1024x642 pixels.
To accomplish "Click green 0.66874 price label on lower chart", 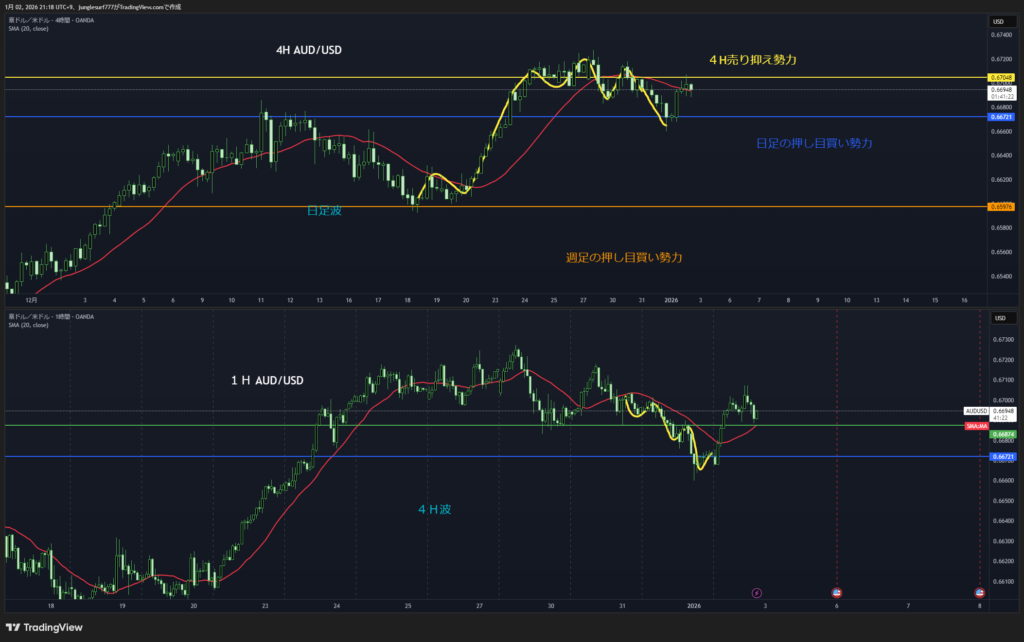I will pos(1001,435).
